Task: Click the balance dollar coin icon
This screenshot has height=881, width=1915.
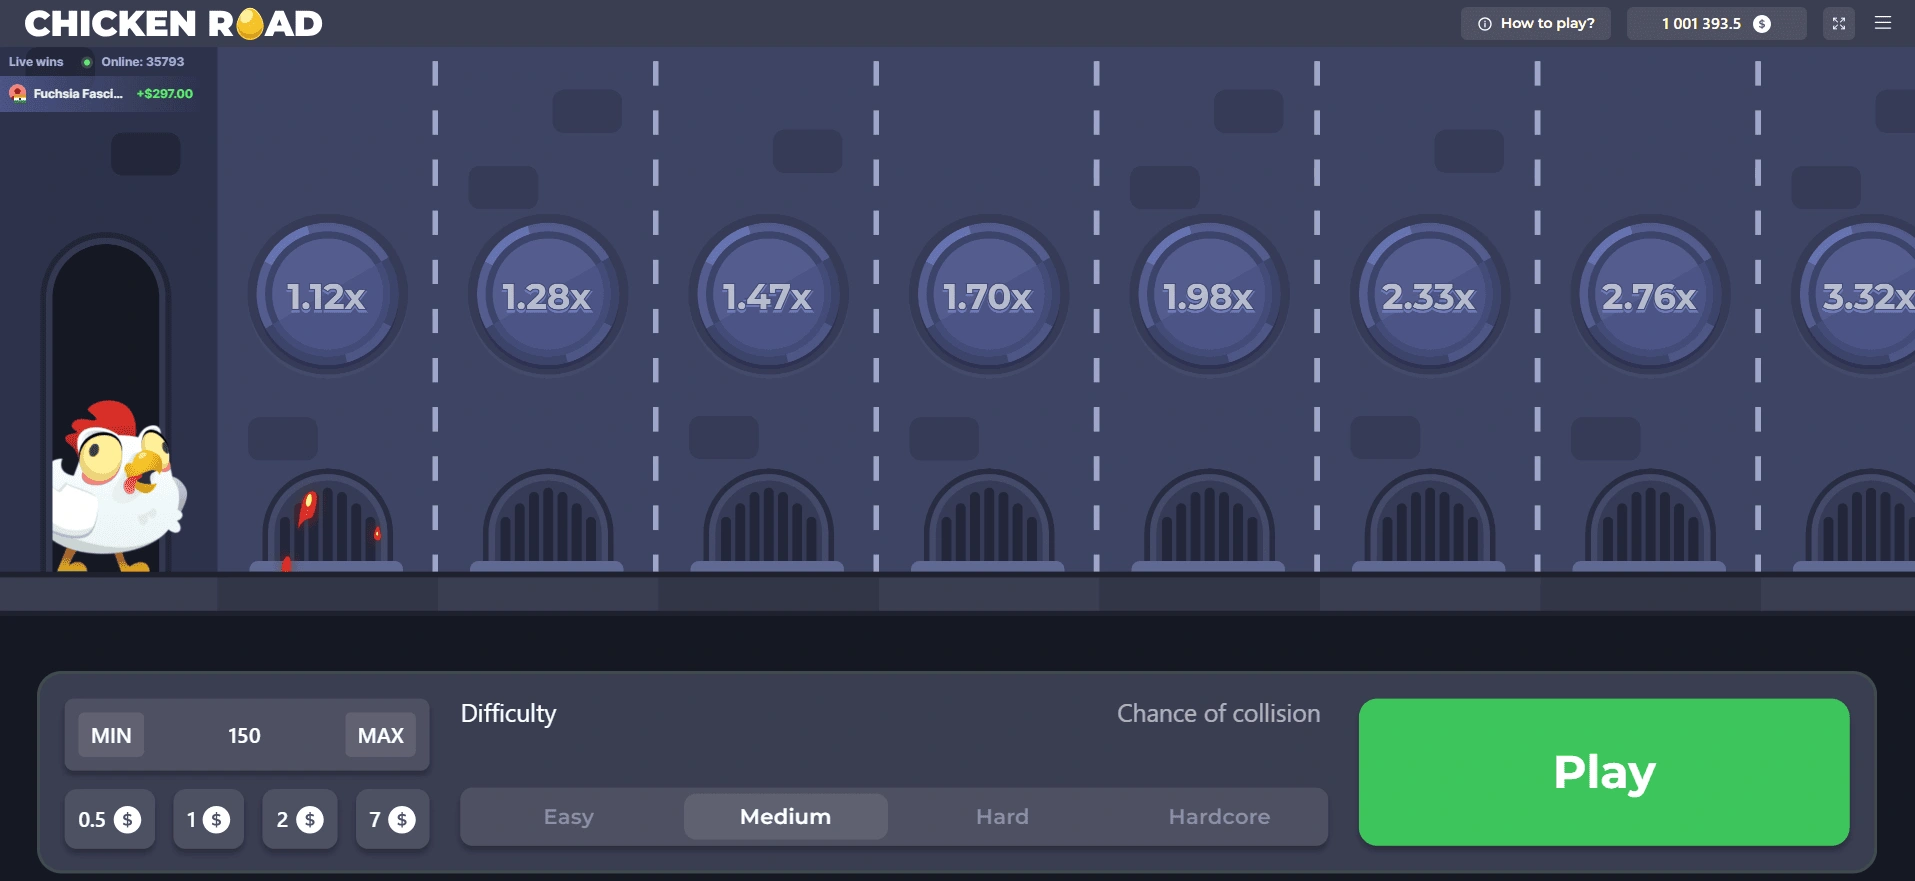Action: pos(1762,24)
